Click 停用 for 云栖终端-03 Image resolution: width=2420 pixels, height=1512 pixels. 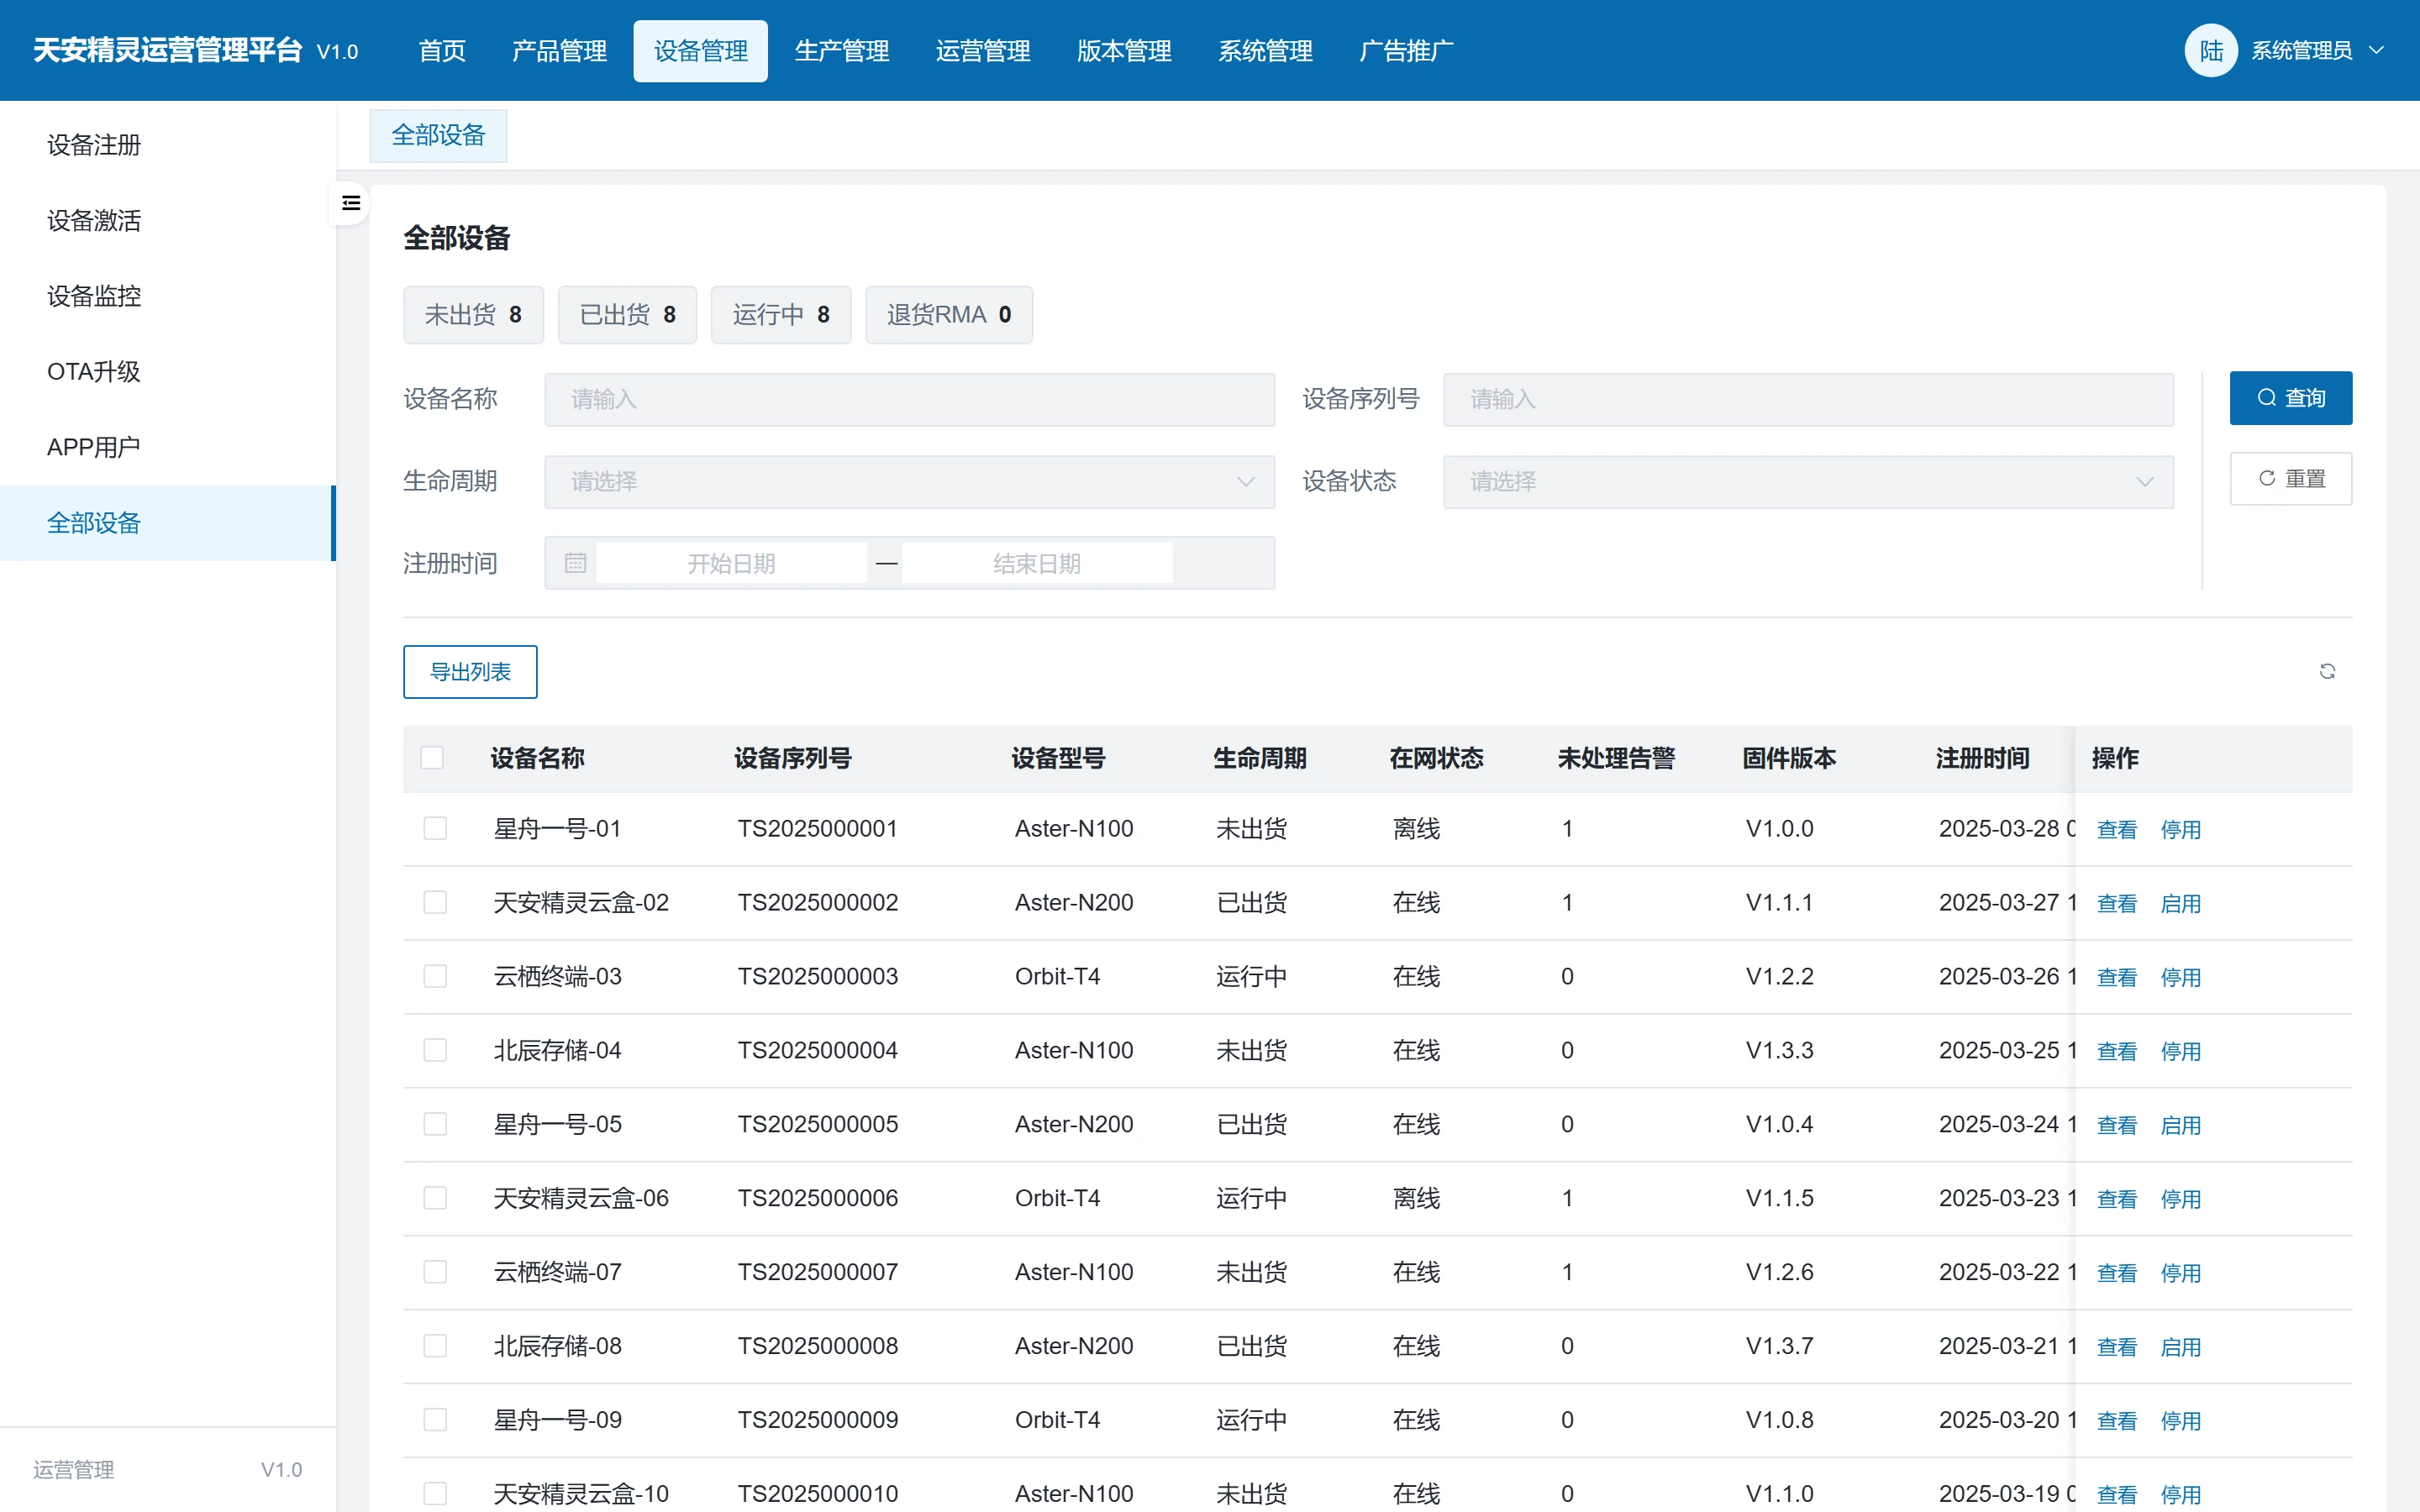tap(2180, 977)
